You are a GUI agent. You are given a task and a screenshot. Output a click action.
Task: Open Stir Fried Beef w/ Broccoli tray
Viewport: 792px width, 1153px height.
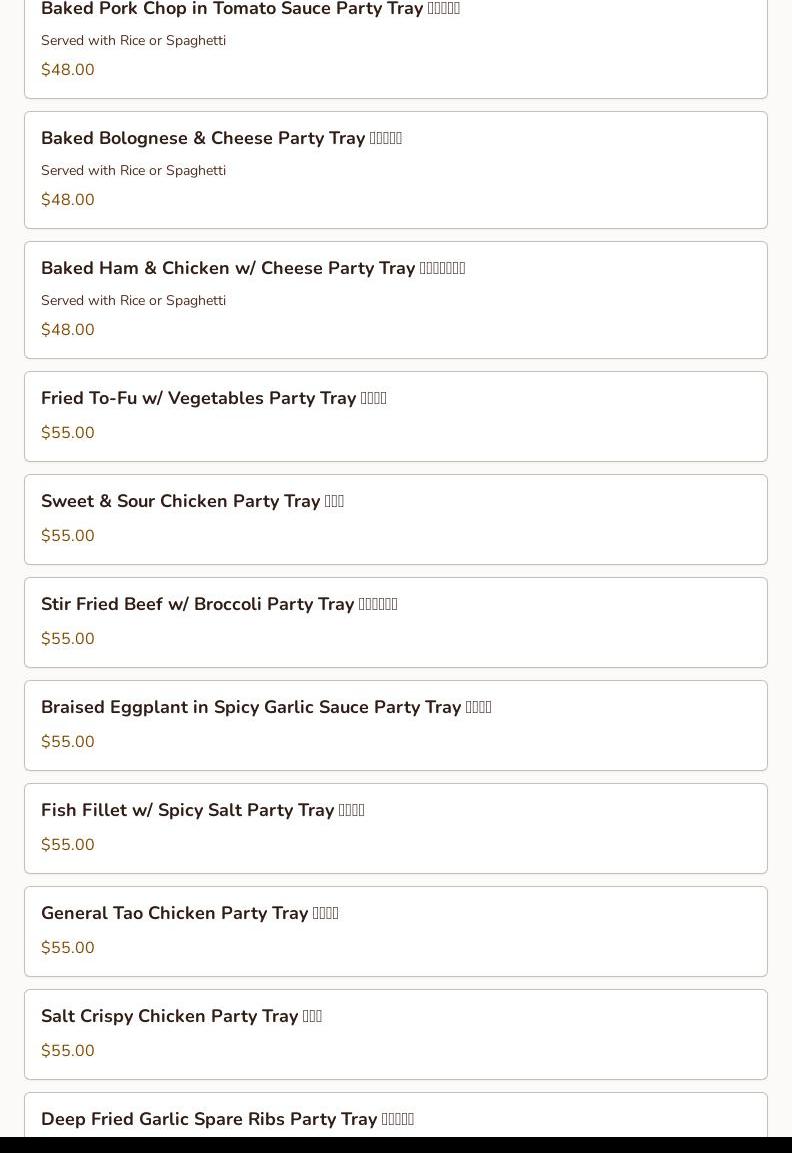(395, 622)
